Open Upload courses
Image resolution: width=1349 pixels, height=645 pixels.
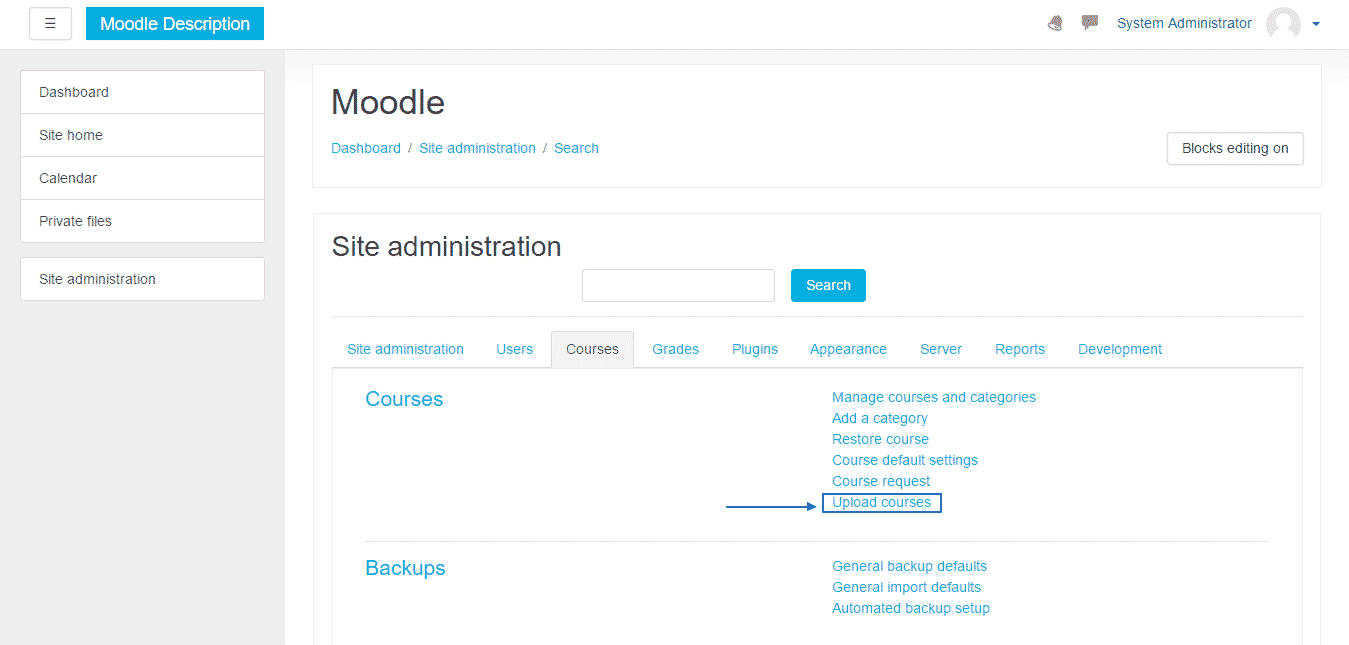(x=880, y=502)
